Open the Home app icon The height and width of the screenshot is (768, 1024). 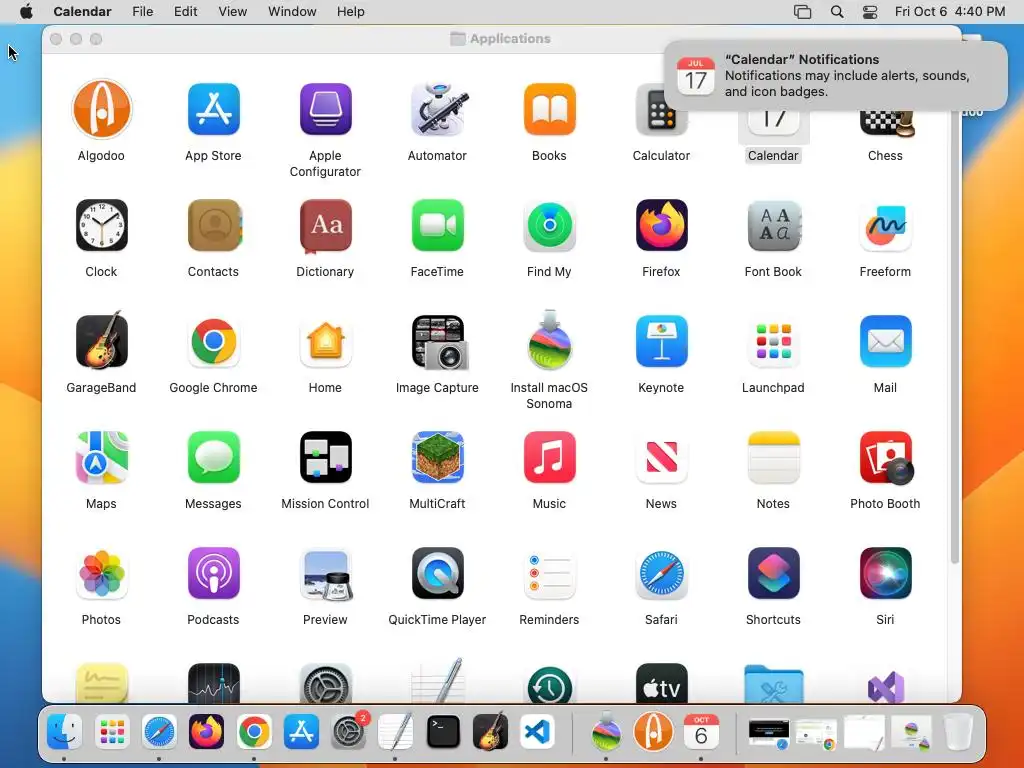325,341
